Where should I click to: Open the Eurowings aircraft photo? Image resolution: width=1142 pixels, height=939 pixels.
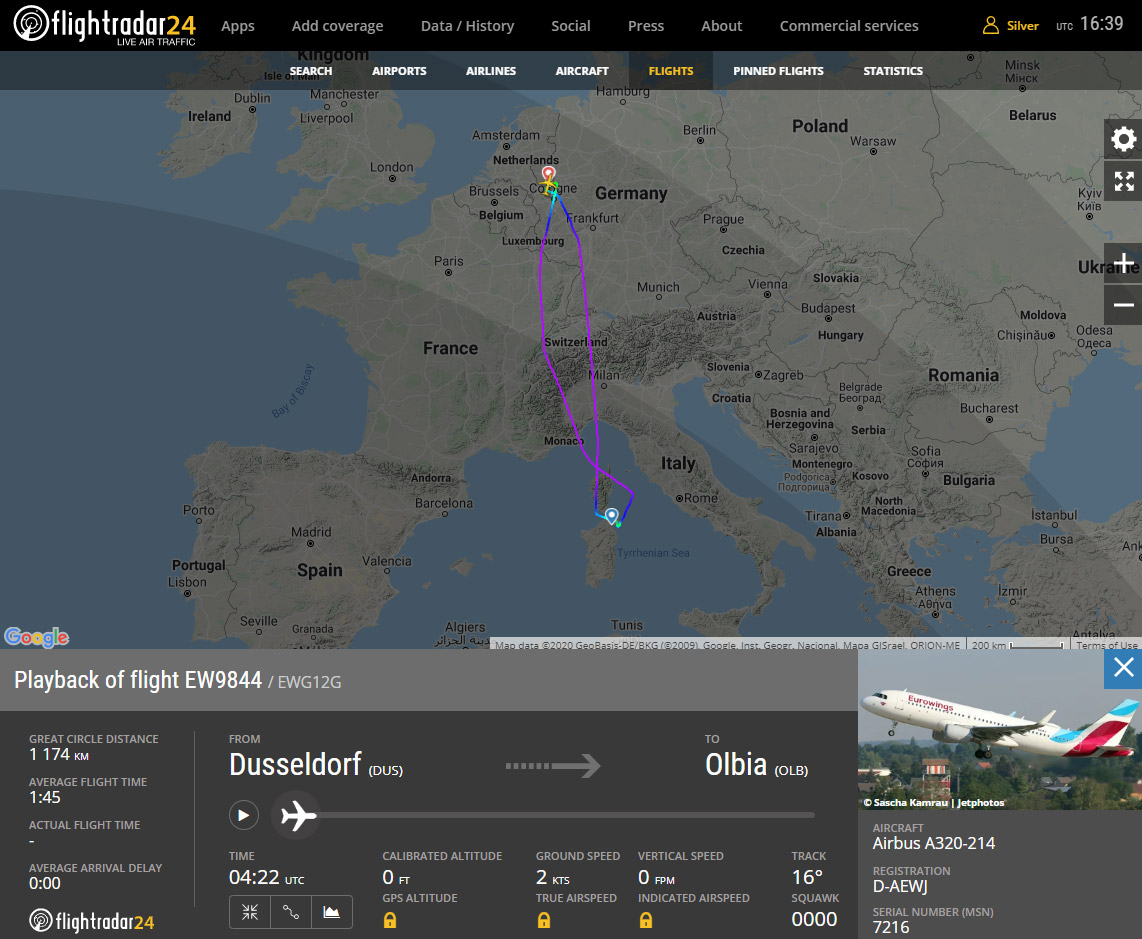[999, 729]
